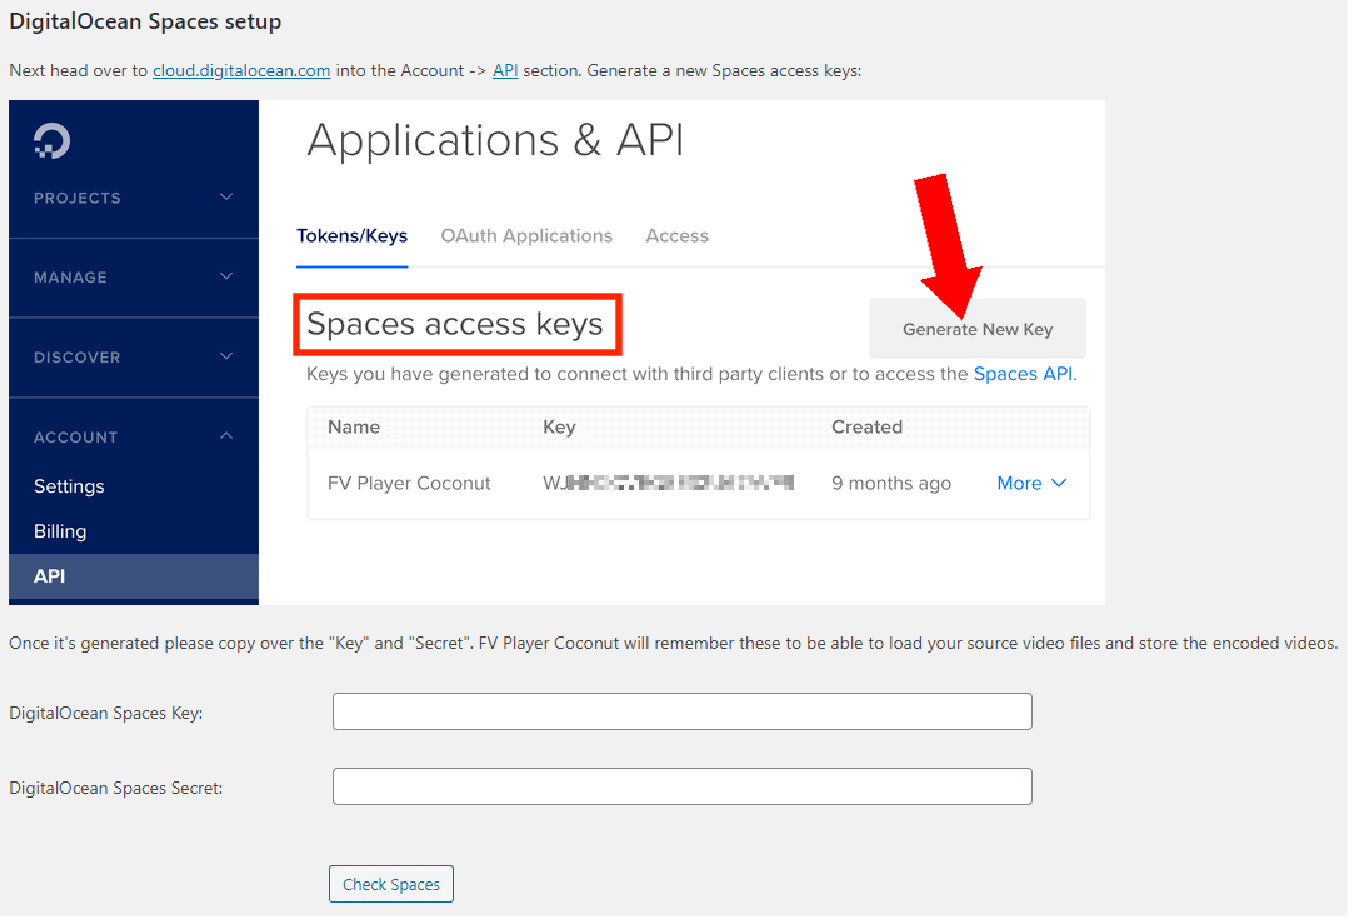Follow the Spaces API link

[x=1023, y=374]
